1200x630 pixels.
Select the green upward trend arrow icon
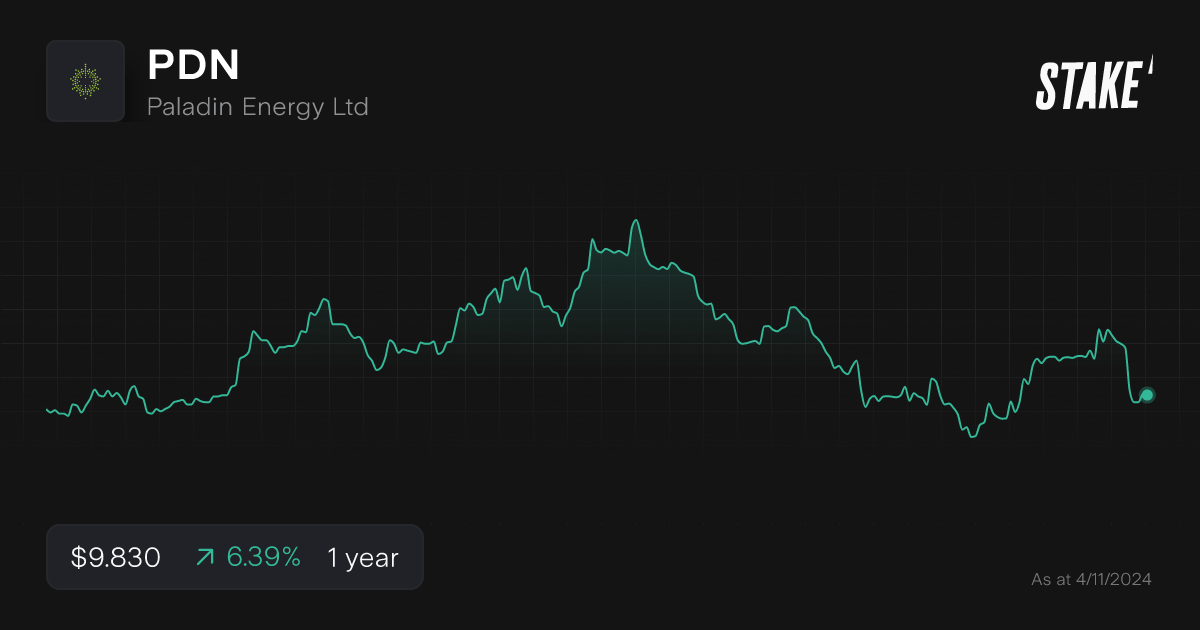(204, 557)
